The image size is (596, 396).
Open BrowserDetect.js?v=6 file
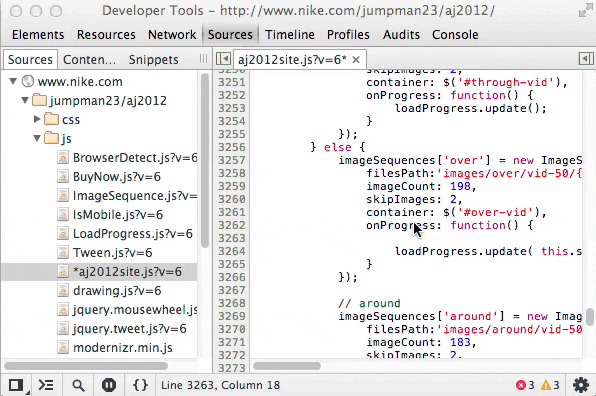tap(135, 157)
